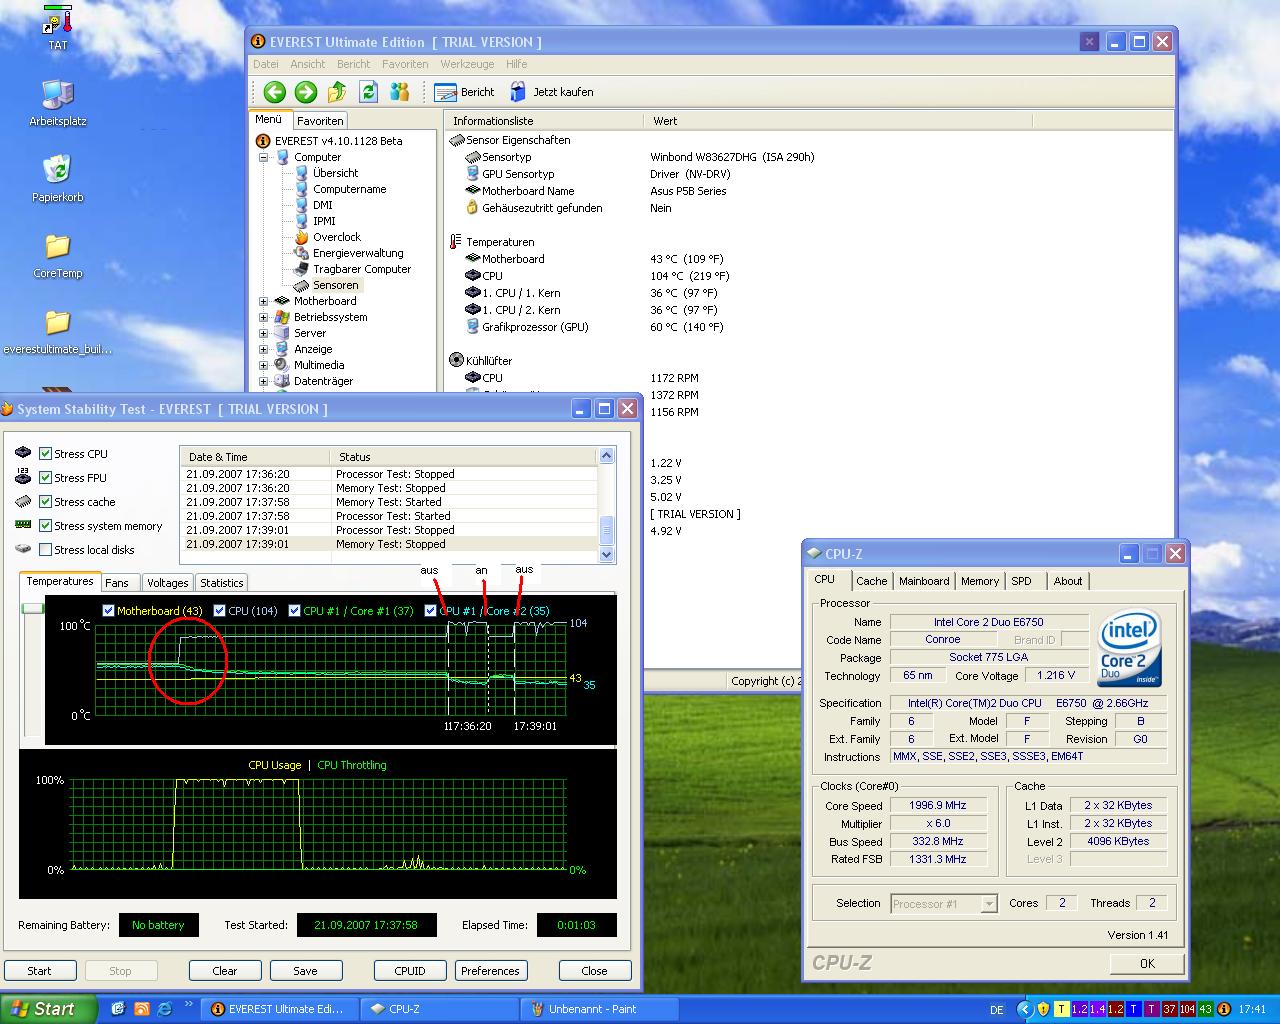Toggle the Stress CPU checkbox
Image resolution: width=1280 pixels, height=1024 pixels.
[45, 454]
